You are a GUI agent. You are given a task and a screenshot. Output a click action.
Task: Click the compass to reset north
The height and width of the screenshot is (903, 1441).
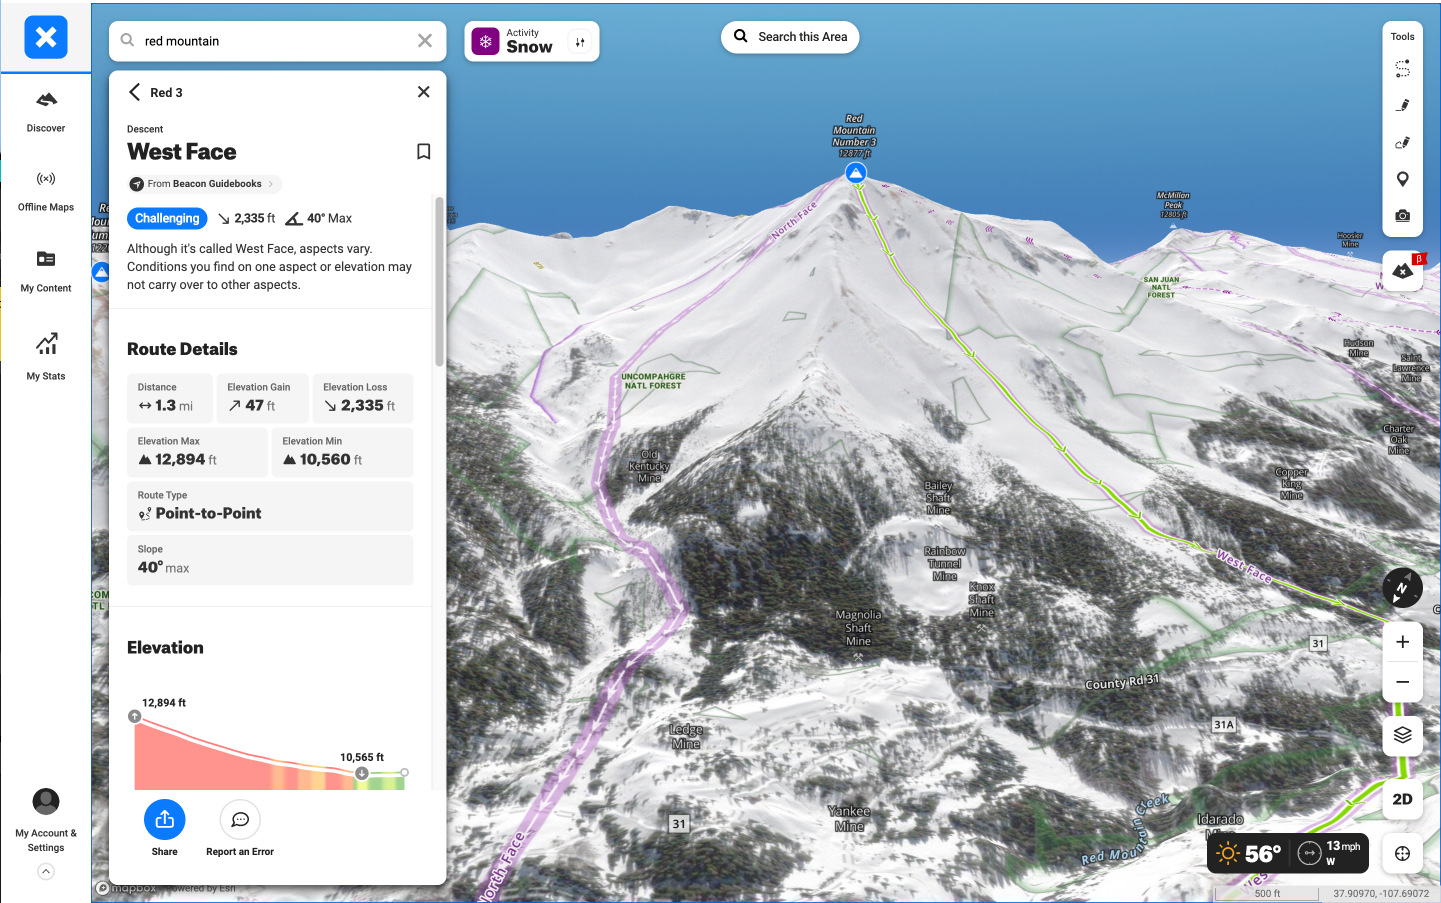tap(1402, 588)
